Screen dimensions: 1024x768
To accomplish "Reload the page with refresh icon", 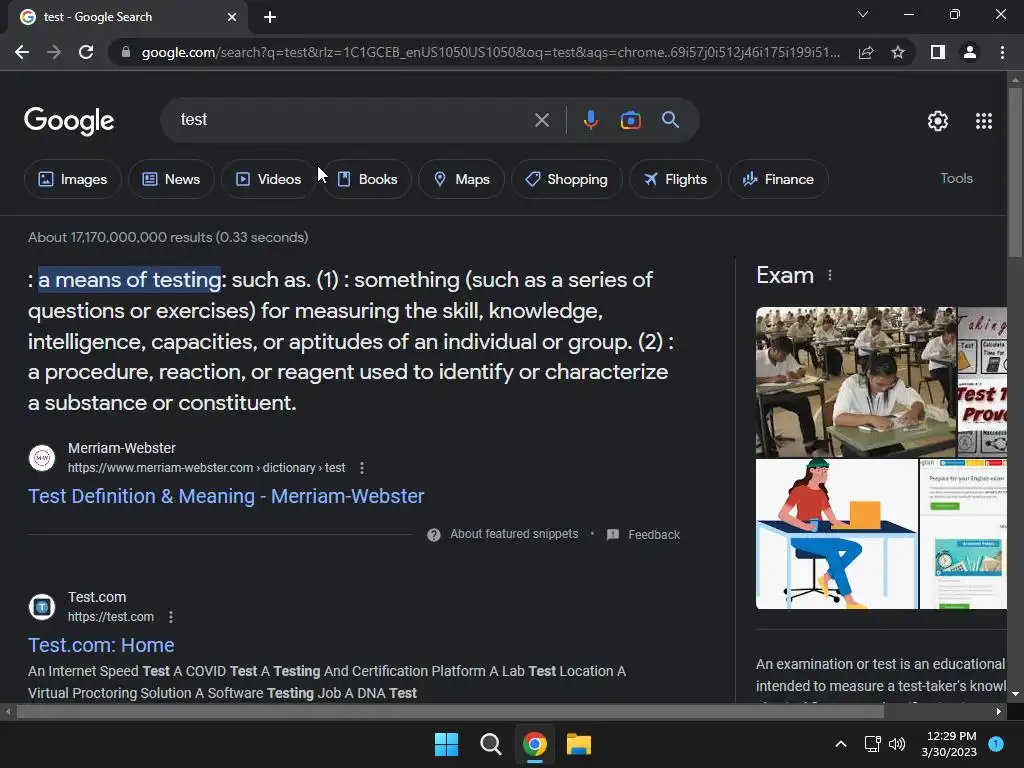I will 86,52.
